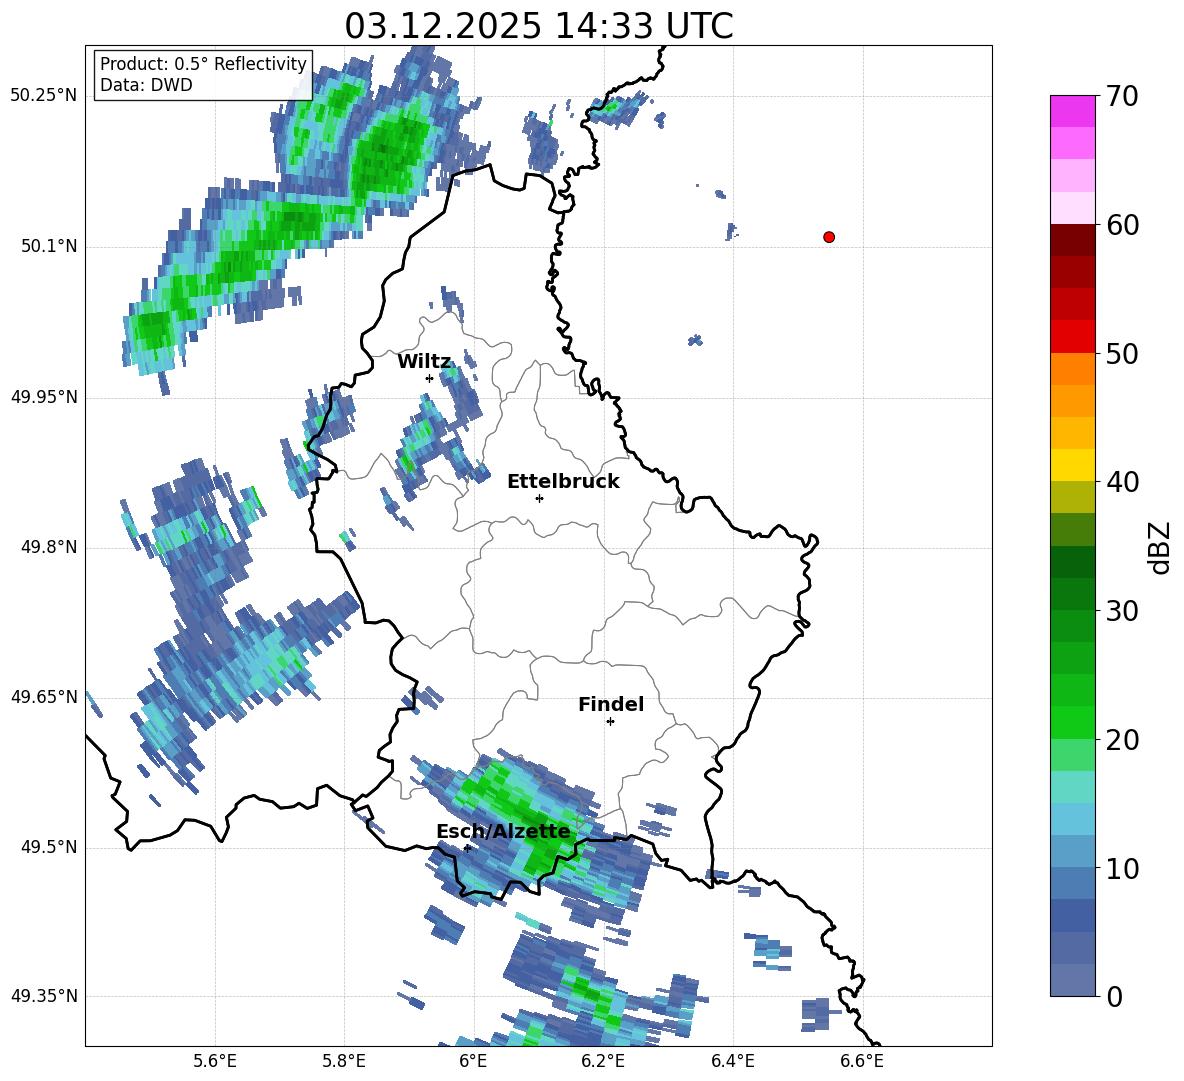Click the 60 value on the colorbar
The image size is (1184, 1081).
(x=1123, y=225)
